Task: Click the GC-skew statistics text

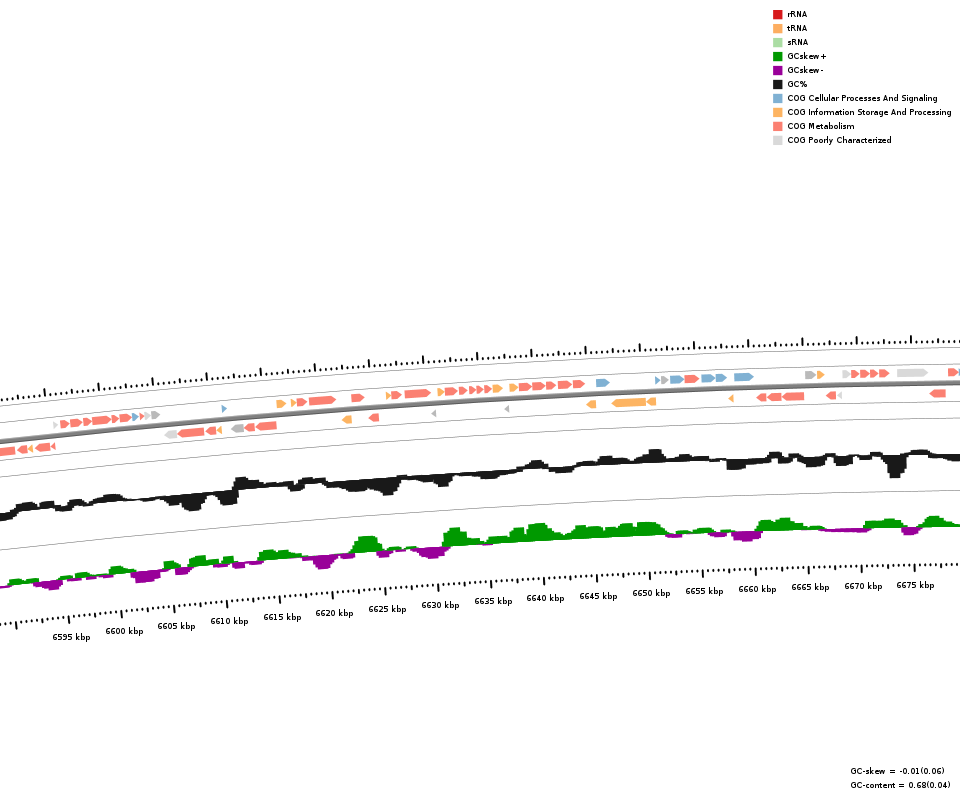Action: [x=897, y=771]
